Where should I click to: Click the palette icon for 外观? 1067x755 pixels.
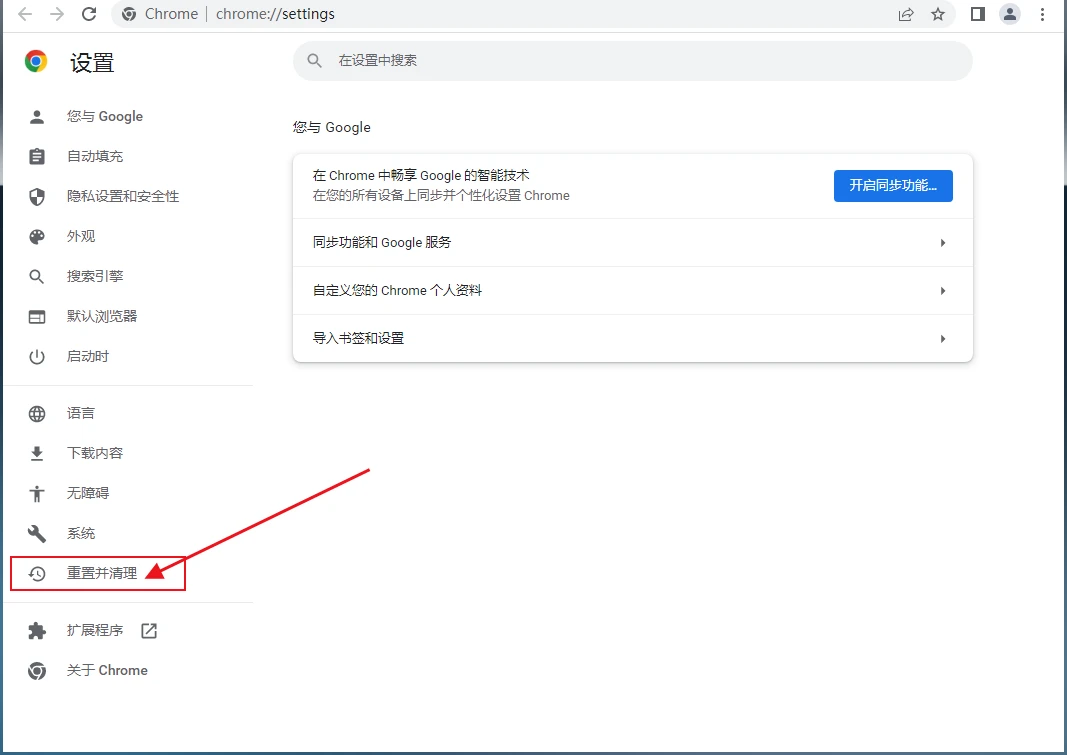37,237
